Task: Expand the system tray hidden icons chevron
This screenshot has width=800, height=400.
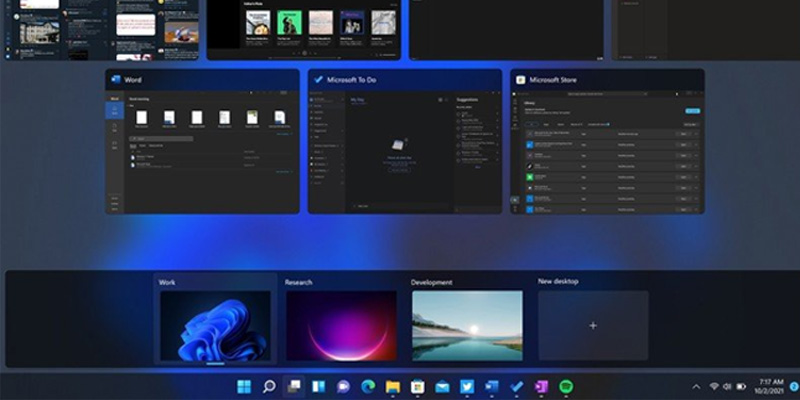Action: point(696,386)
